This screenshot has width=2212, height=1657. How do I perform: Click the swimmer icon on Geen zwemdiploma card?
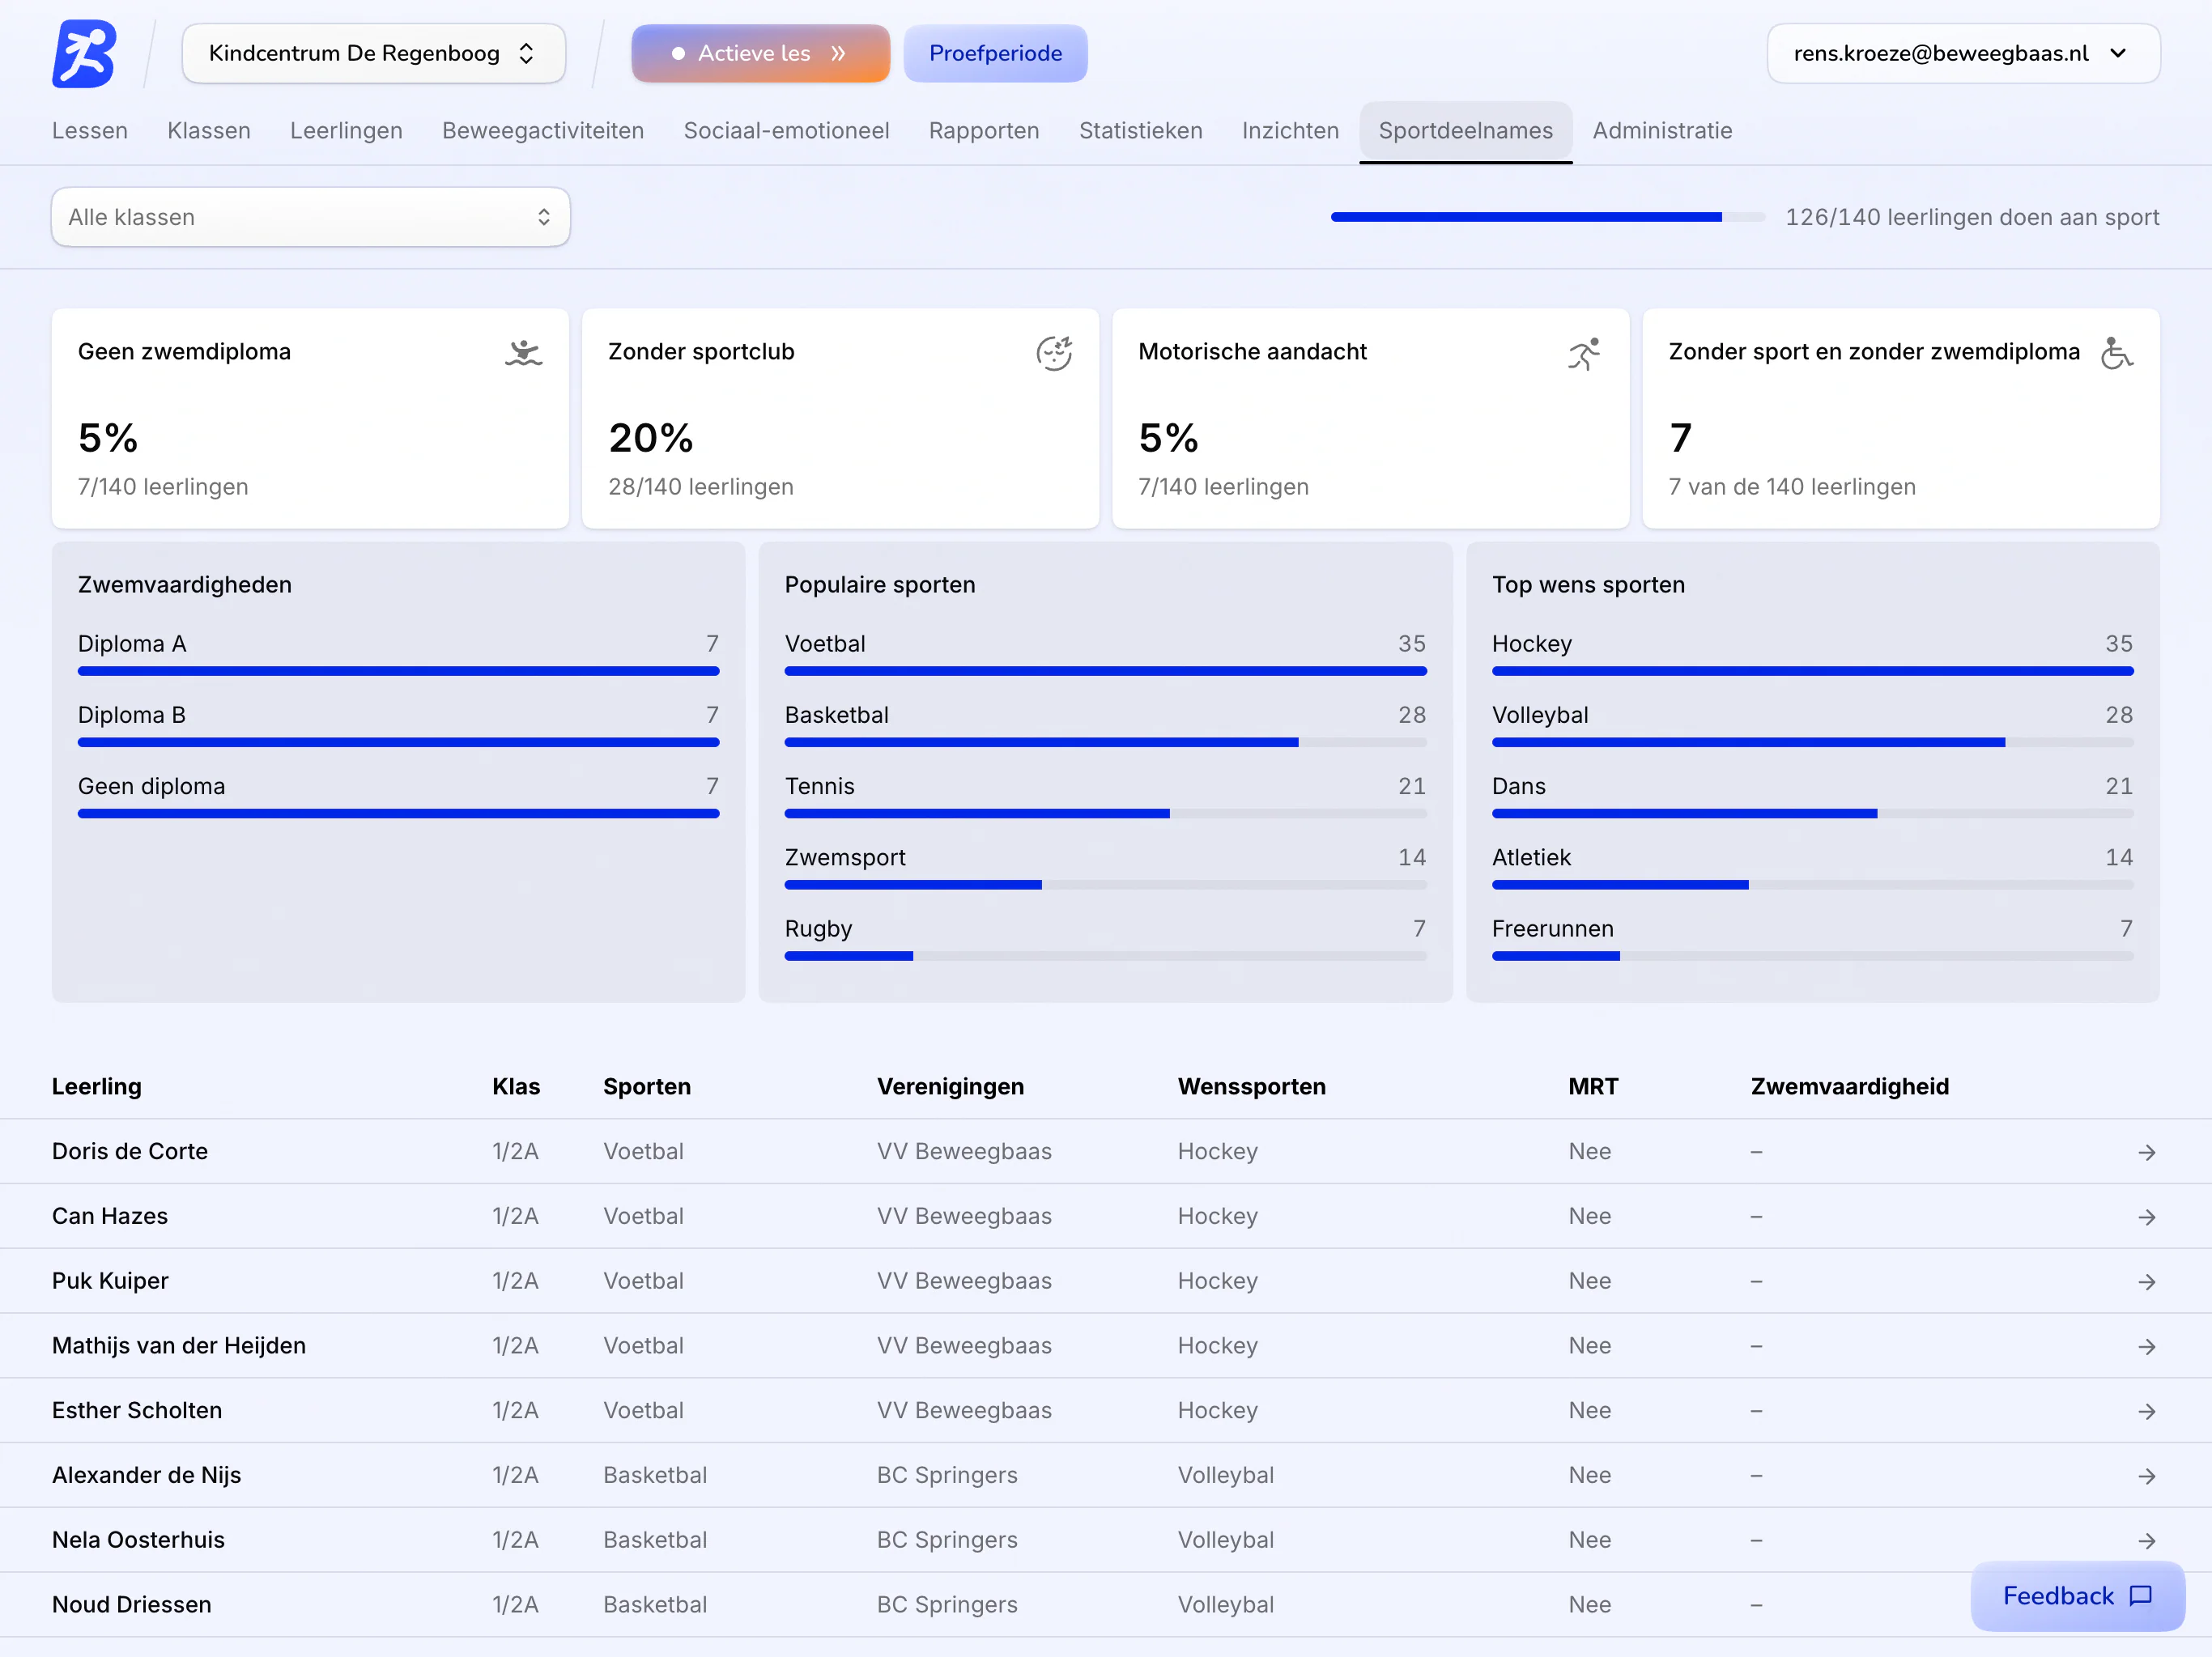(523, 353)
